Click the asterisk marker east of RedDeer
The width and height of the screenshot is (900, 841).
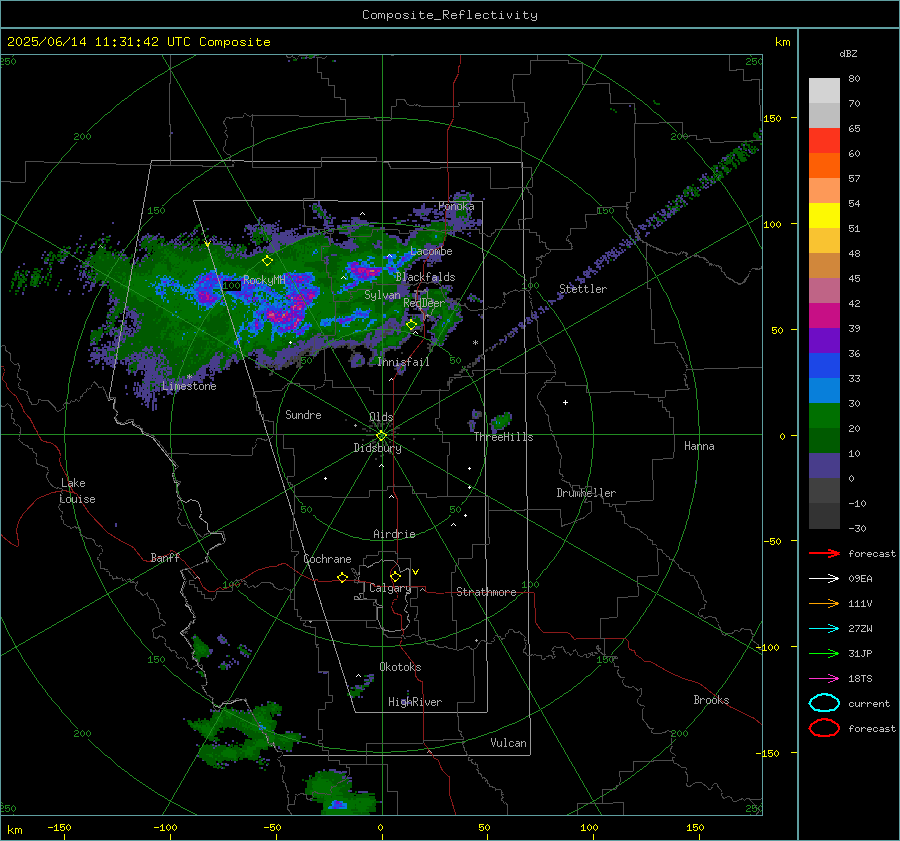pyautogui.click(x=475, y=343)
